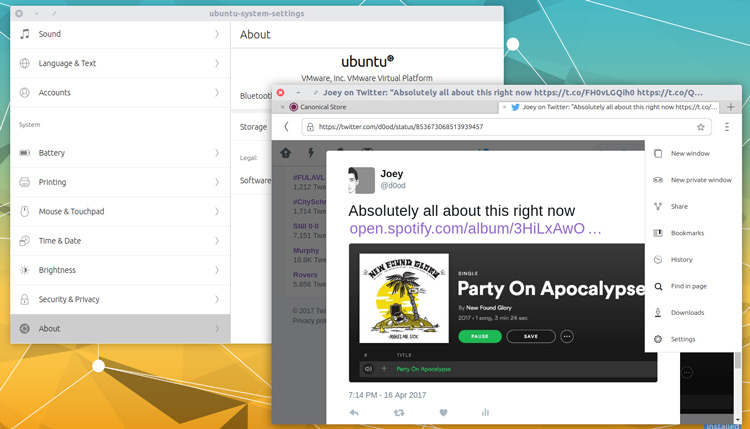Select New window in browser menu
750x429 pixels.
point(693,154)
